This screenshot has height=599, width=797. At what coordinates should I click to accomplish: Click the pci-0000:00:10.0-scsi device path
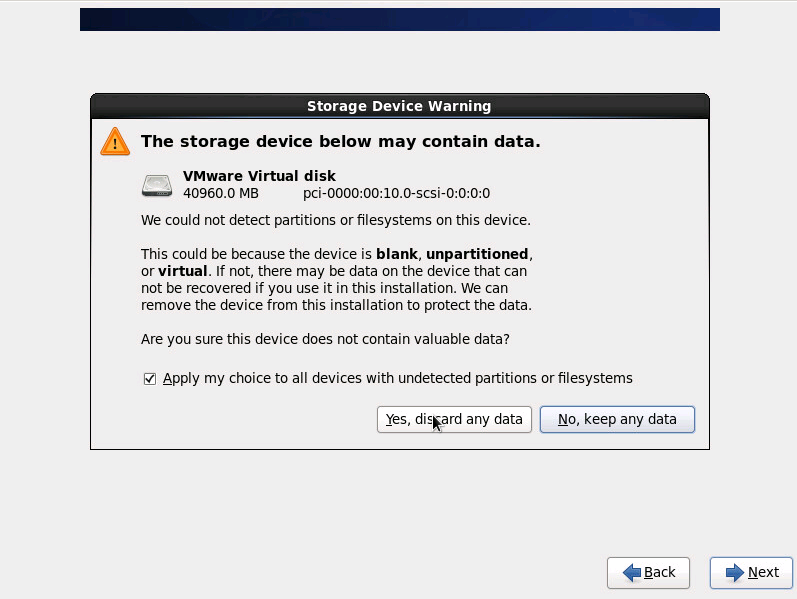396,193
